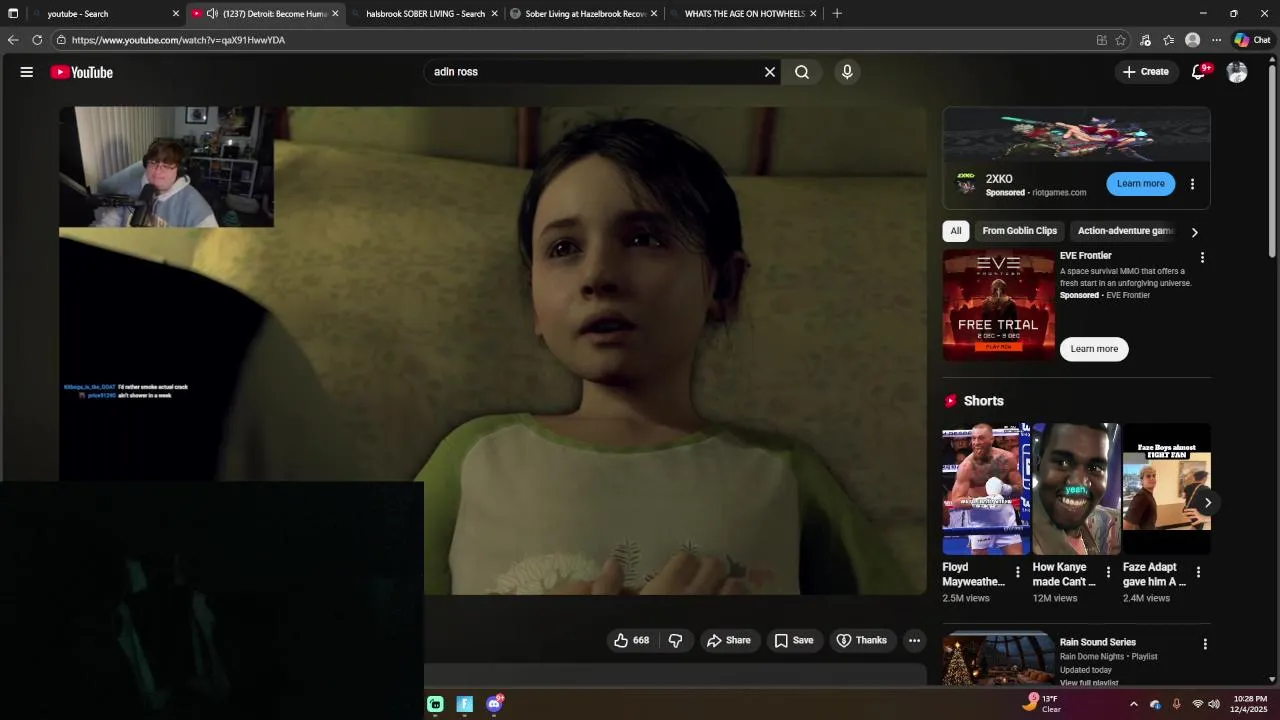Screen dimensions: 1280x720
Task: Close the Detroit: Become Human tab
Action: click(x=335, y=14)
